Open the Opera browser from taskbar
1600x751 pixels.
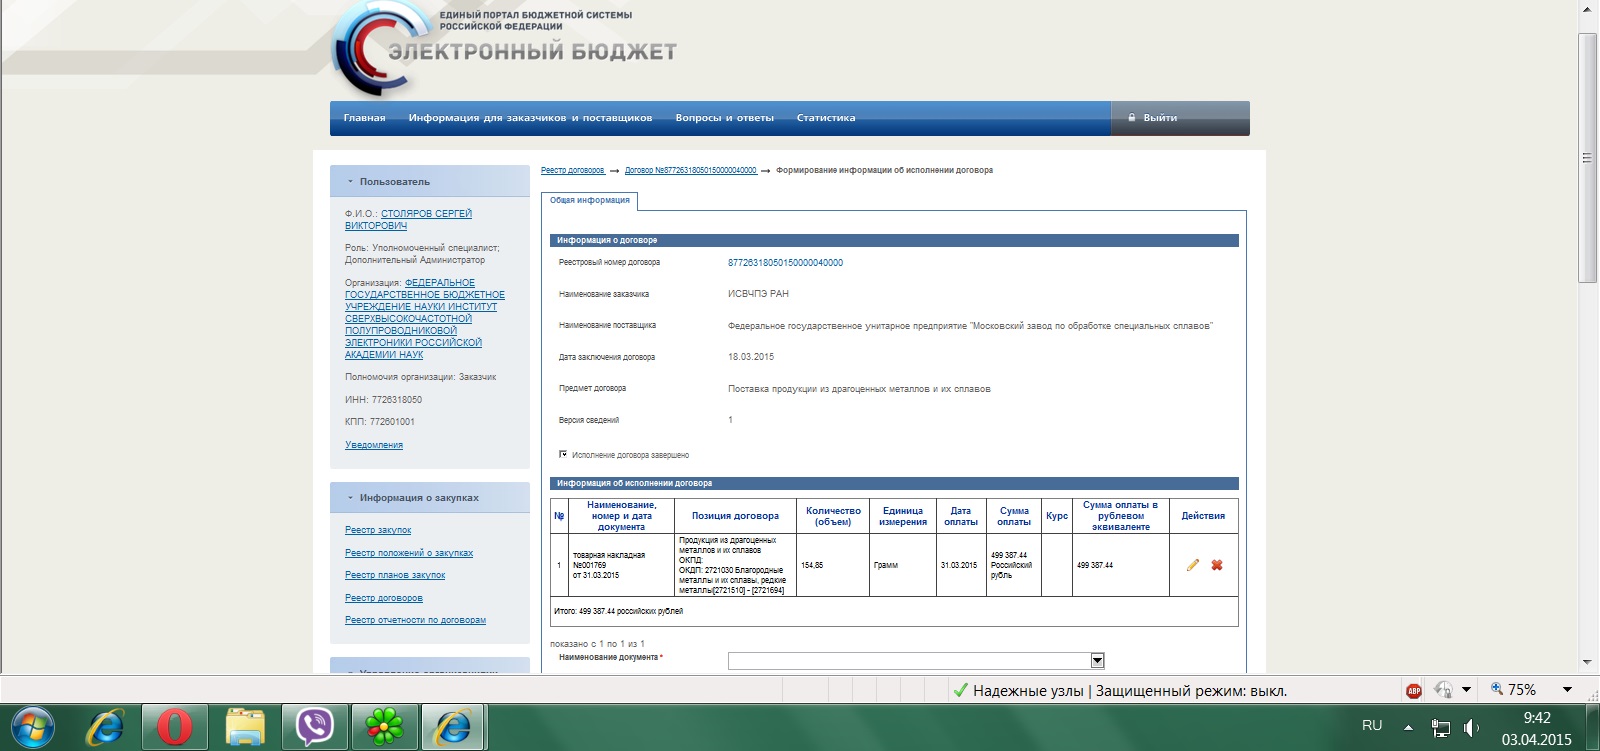click(x=175, y=725)
